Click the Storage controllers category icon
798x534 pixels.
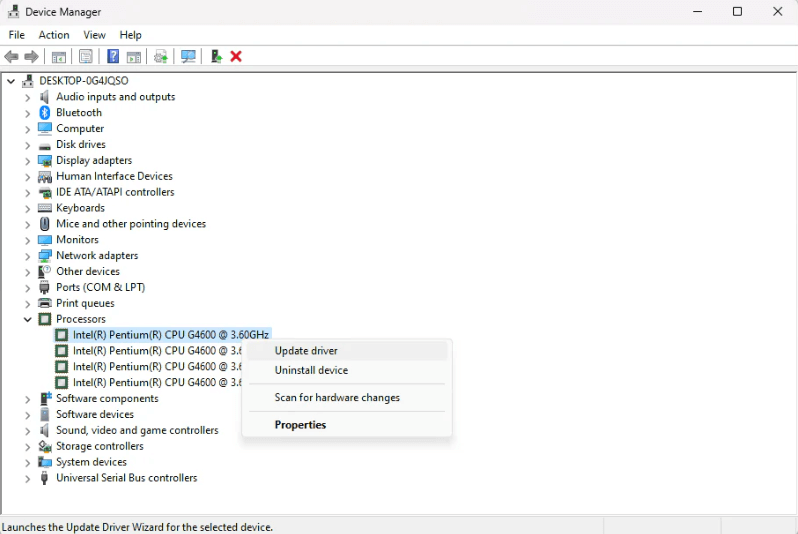(45, 446)
